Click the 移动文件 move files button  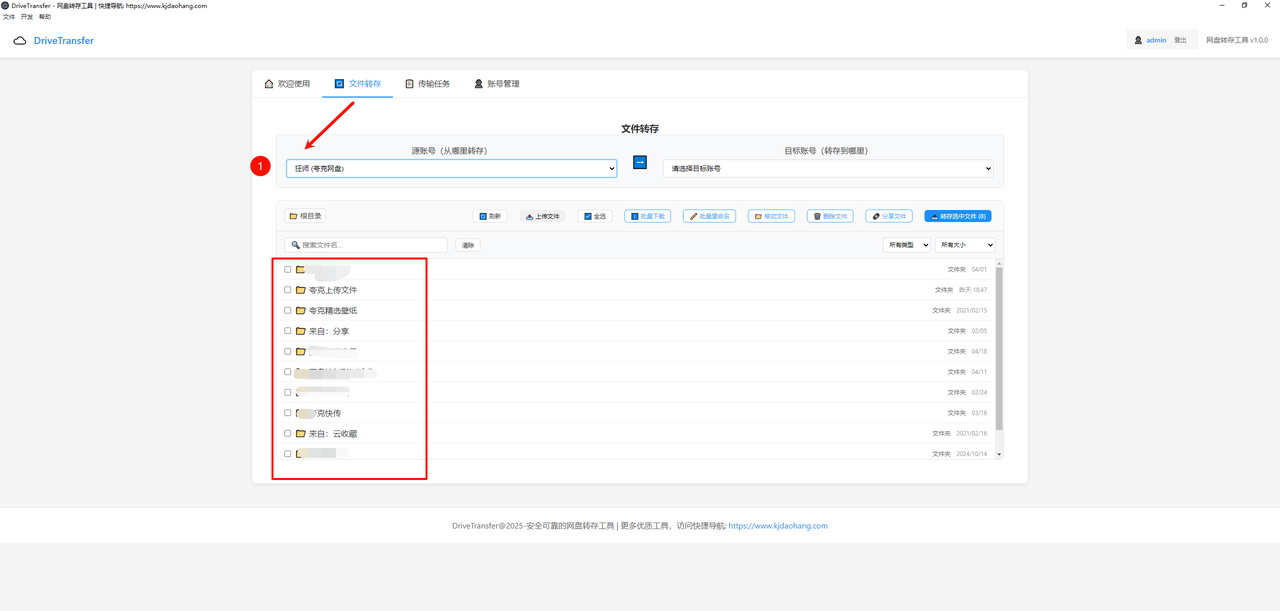[771, 216]
